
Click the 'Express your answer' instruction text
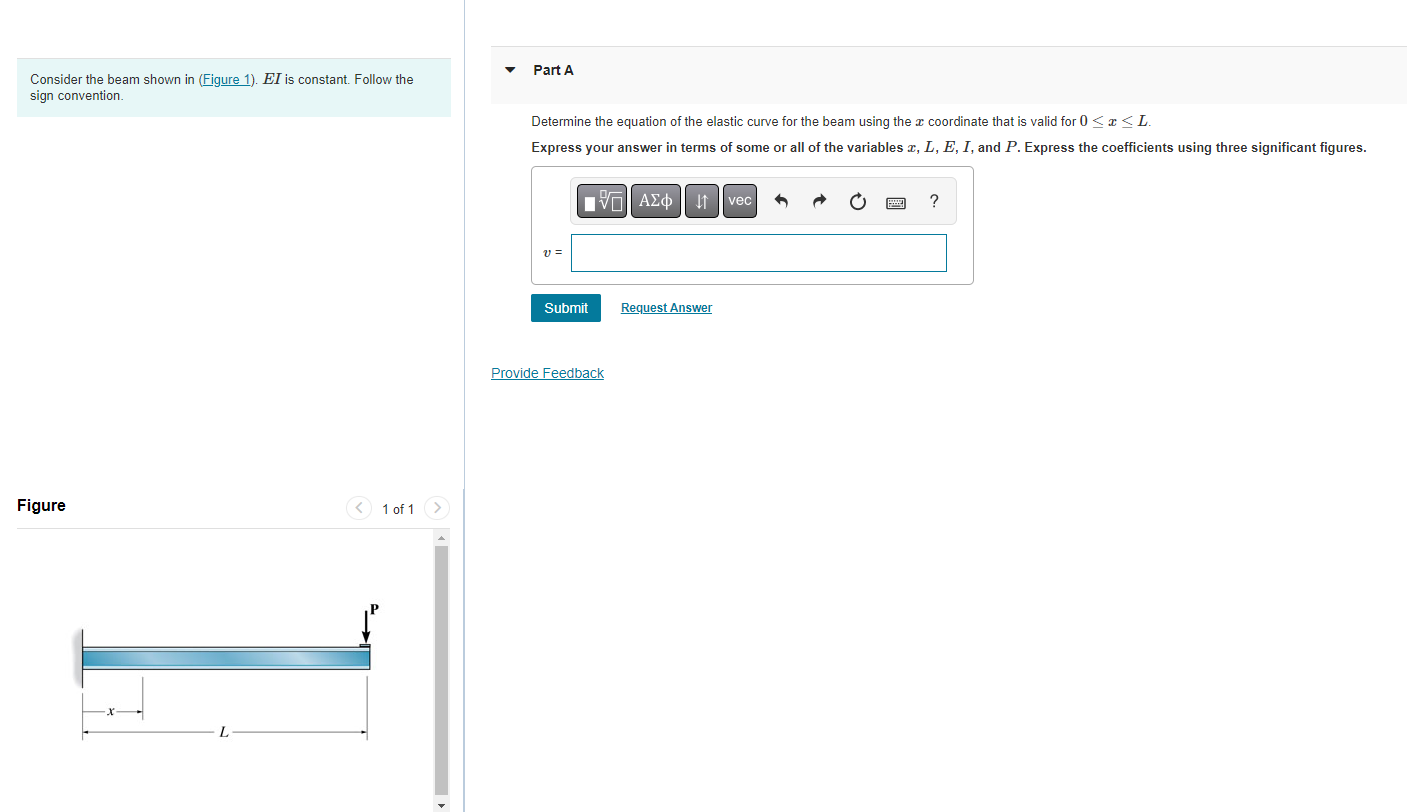click(x=948, y=147)
